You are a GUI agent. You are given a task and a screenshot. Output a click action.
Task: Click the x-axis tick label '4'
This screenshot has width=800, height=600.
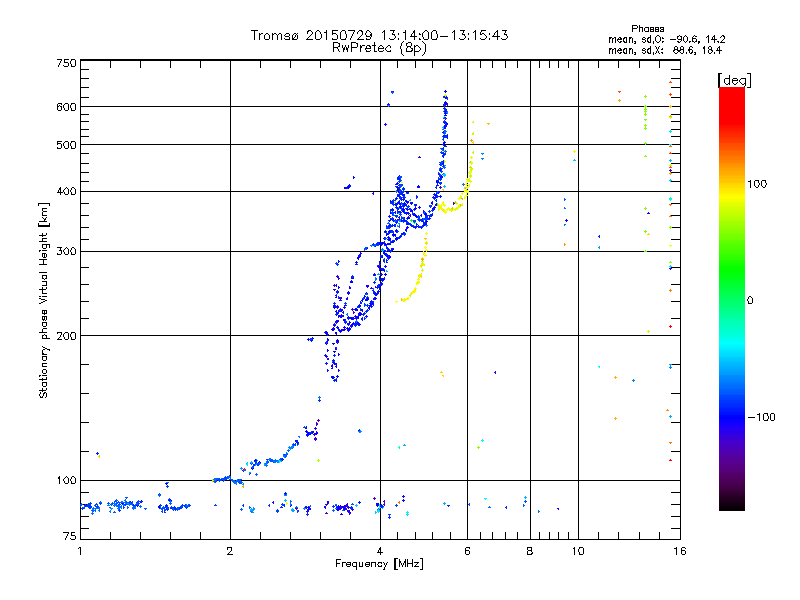pyautogui.click(x=380, y=551)
